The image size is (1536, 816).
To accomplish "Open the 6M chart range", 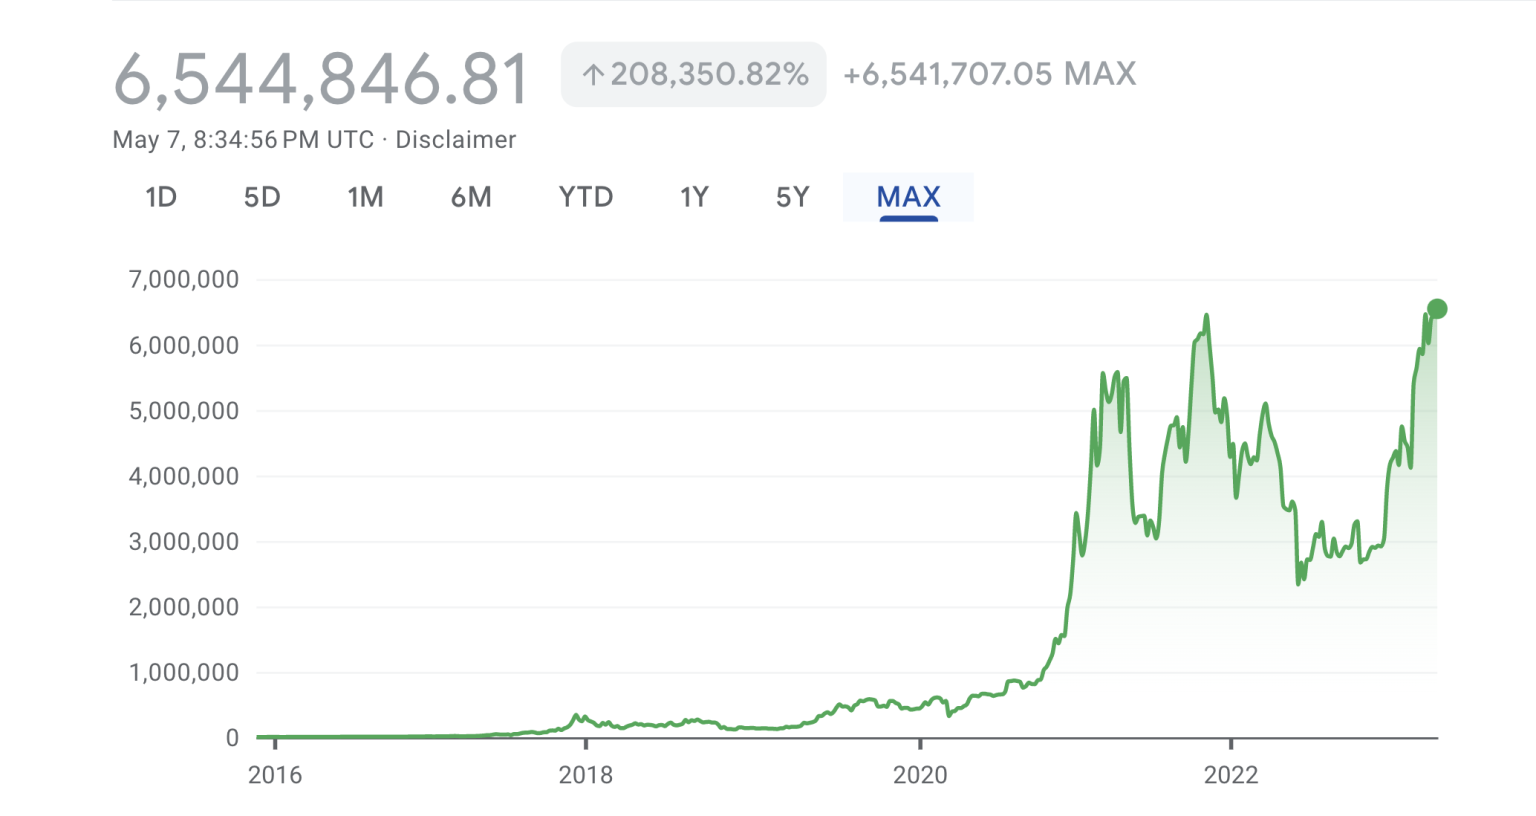I will 471,197.
